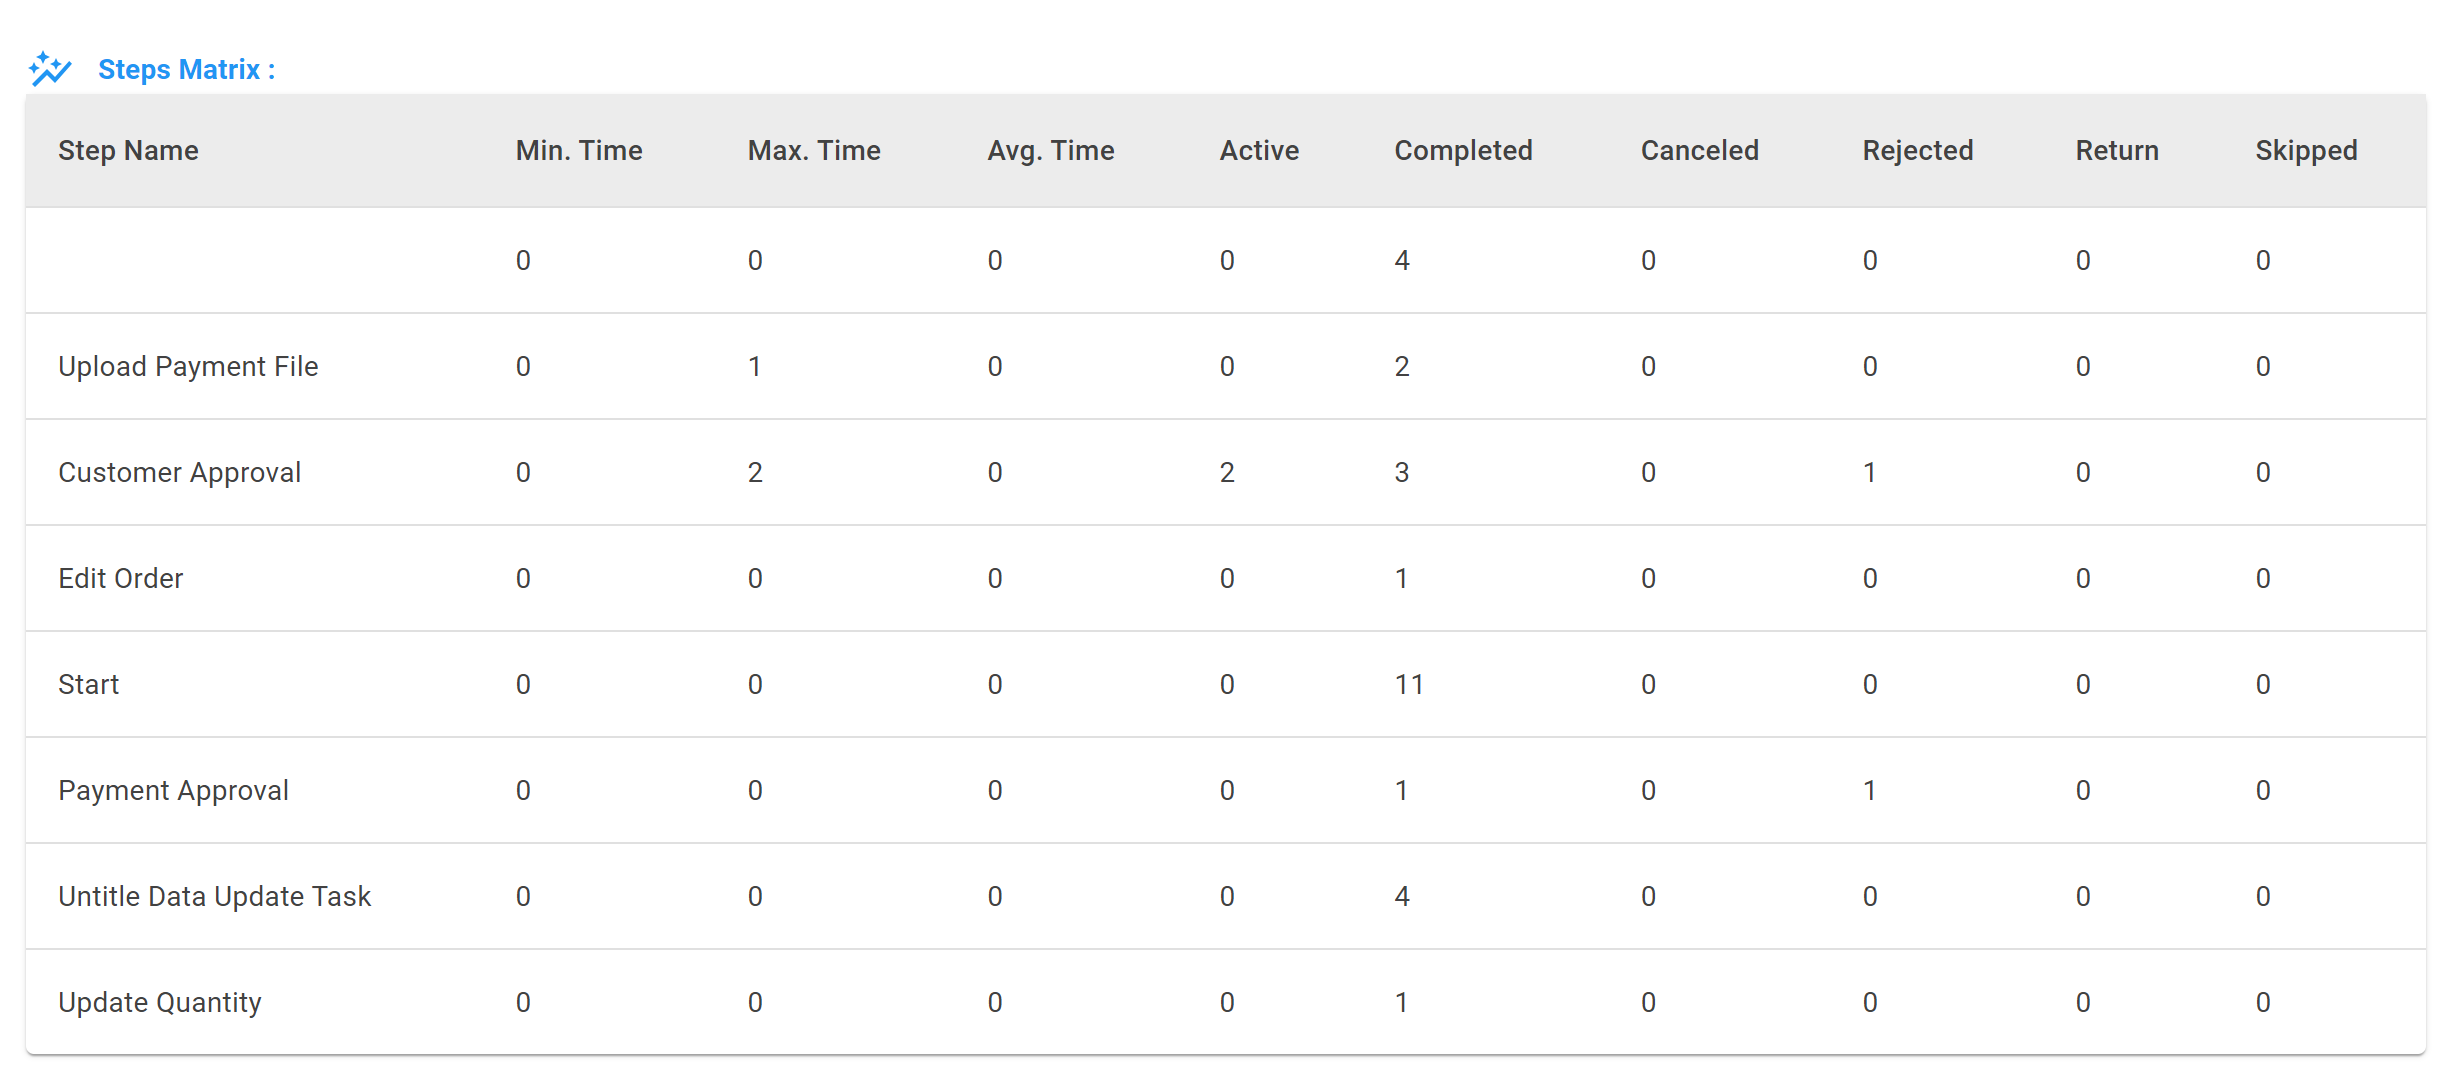Click the Canceled column header
The height and width of the screenshot is (1089, 2450).
coord(1699,151)
